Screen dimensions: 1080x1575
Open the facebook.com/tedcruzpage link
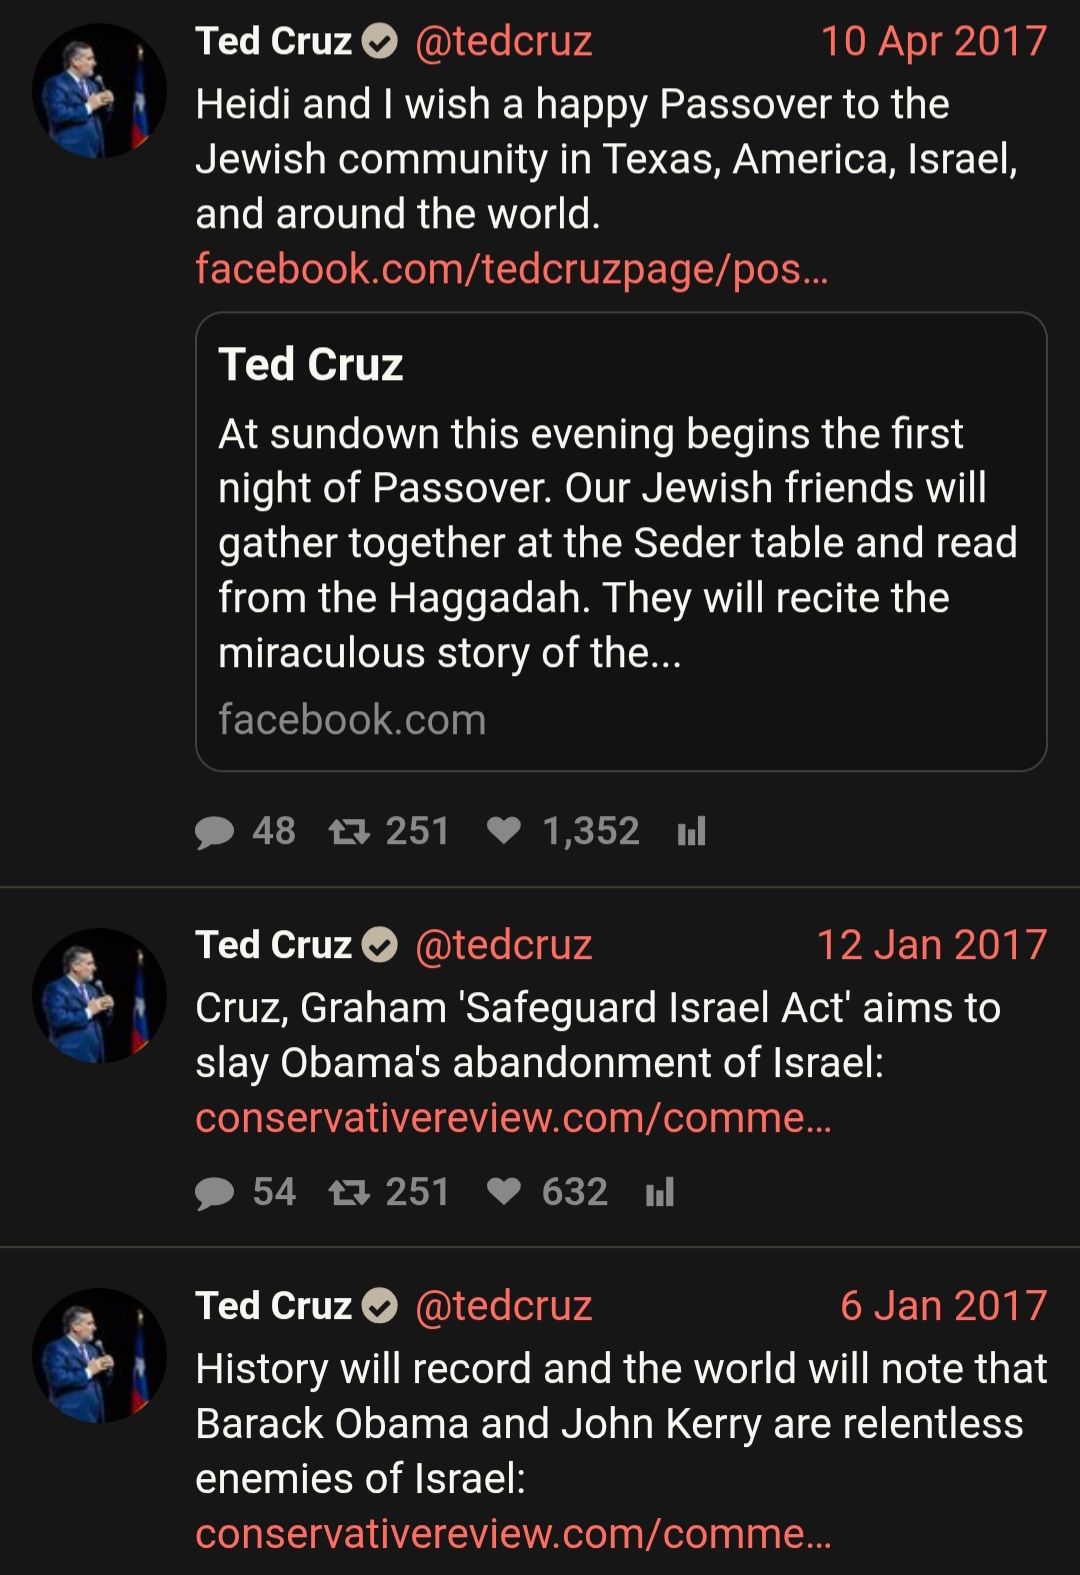[512, 269]
